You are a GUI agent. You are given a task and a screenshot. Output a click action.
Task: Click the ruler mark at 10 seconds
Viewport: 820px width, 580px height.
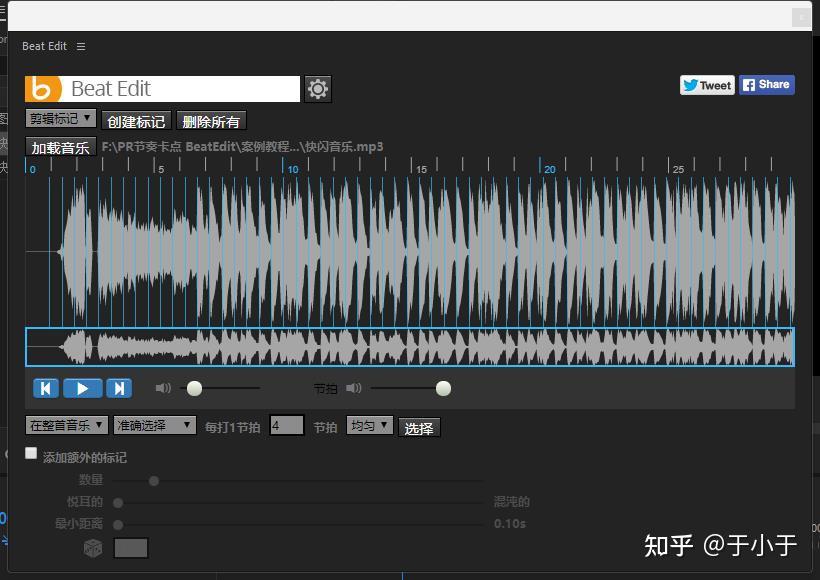(x=292, y=169)
